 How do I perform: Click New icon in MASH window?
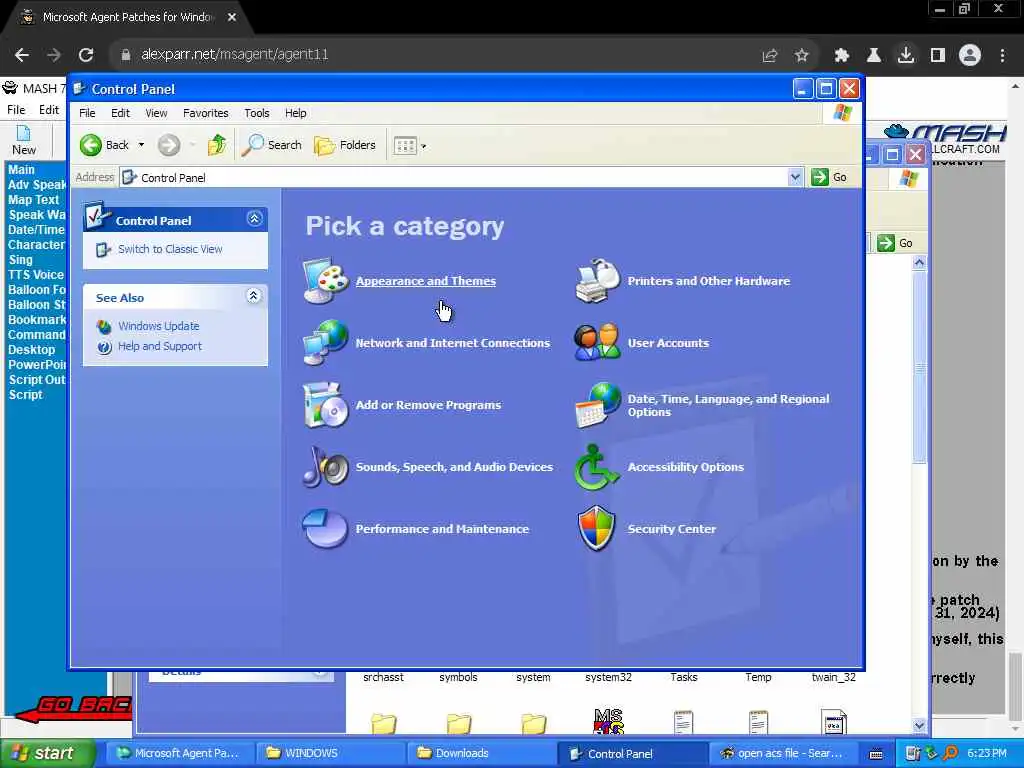[x=24, y=140]
